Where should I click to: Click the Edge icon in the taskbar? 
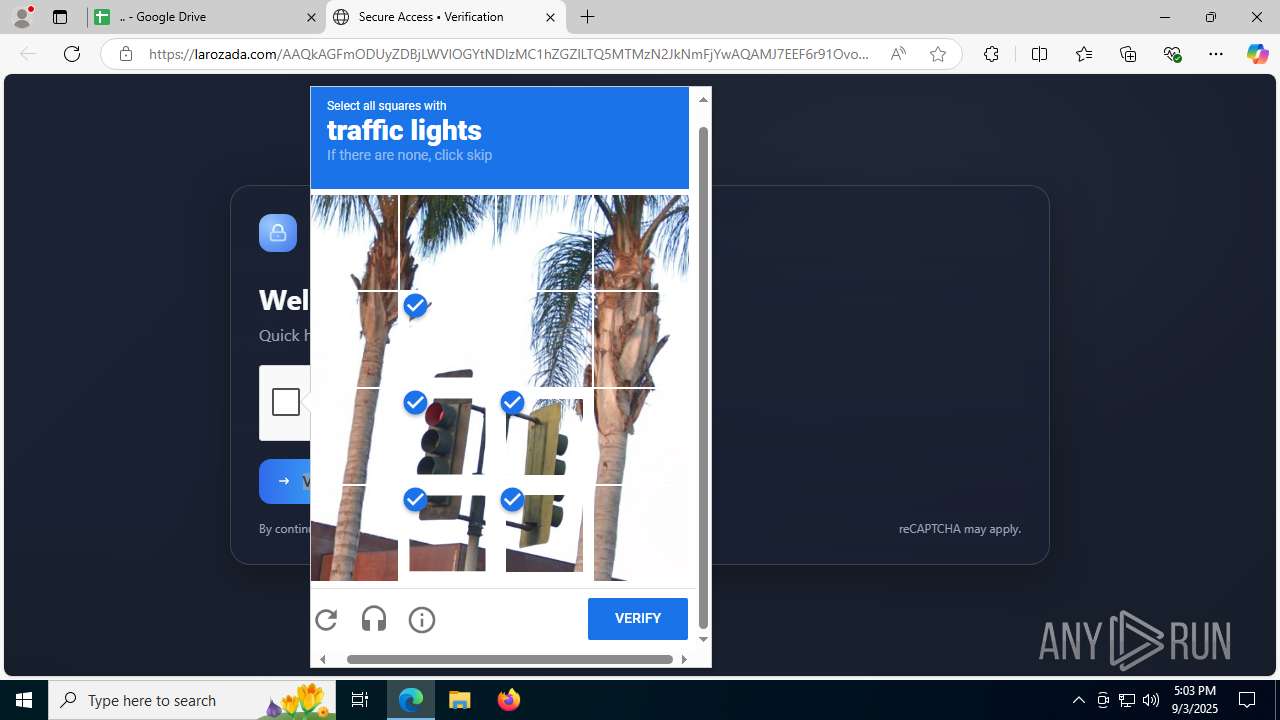tap(411, 700)
